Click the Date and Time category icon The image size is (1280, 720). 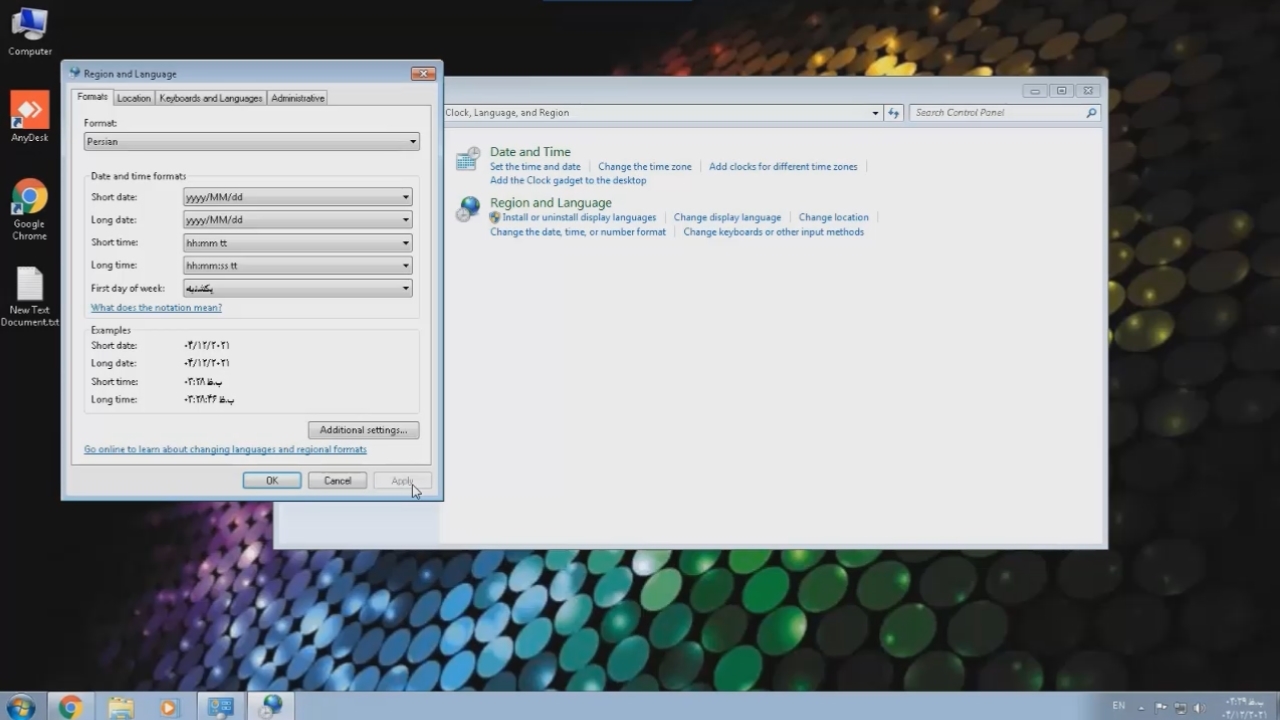coord(467,160)
